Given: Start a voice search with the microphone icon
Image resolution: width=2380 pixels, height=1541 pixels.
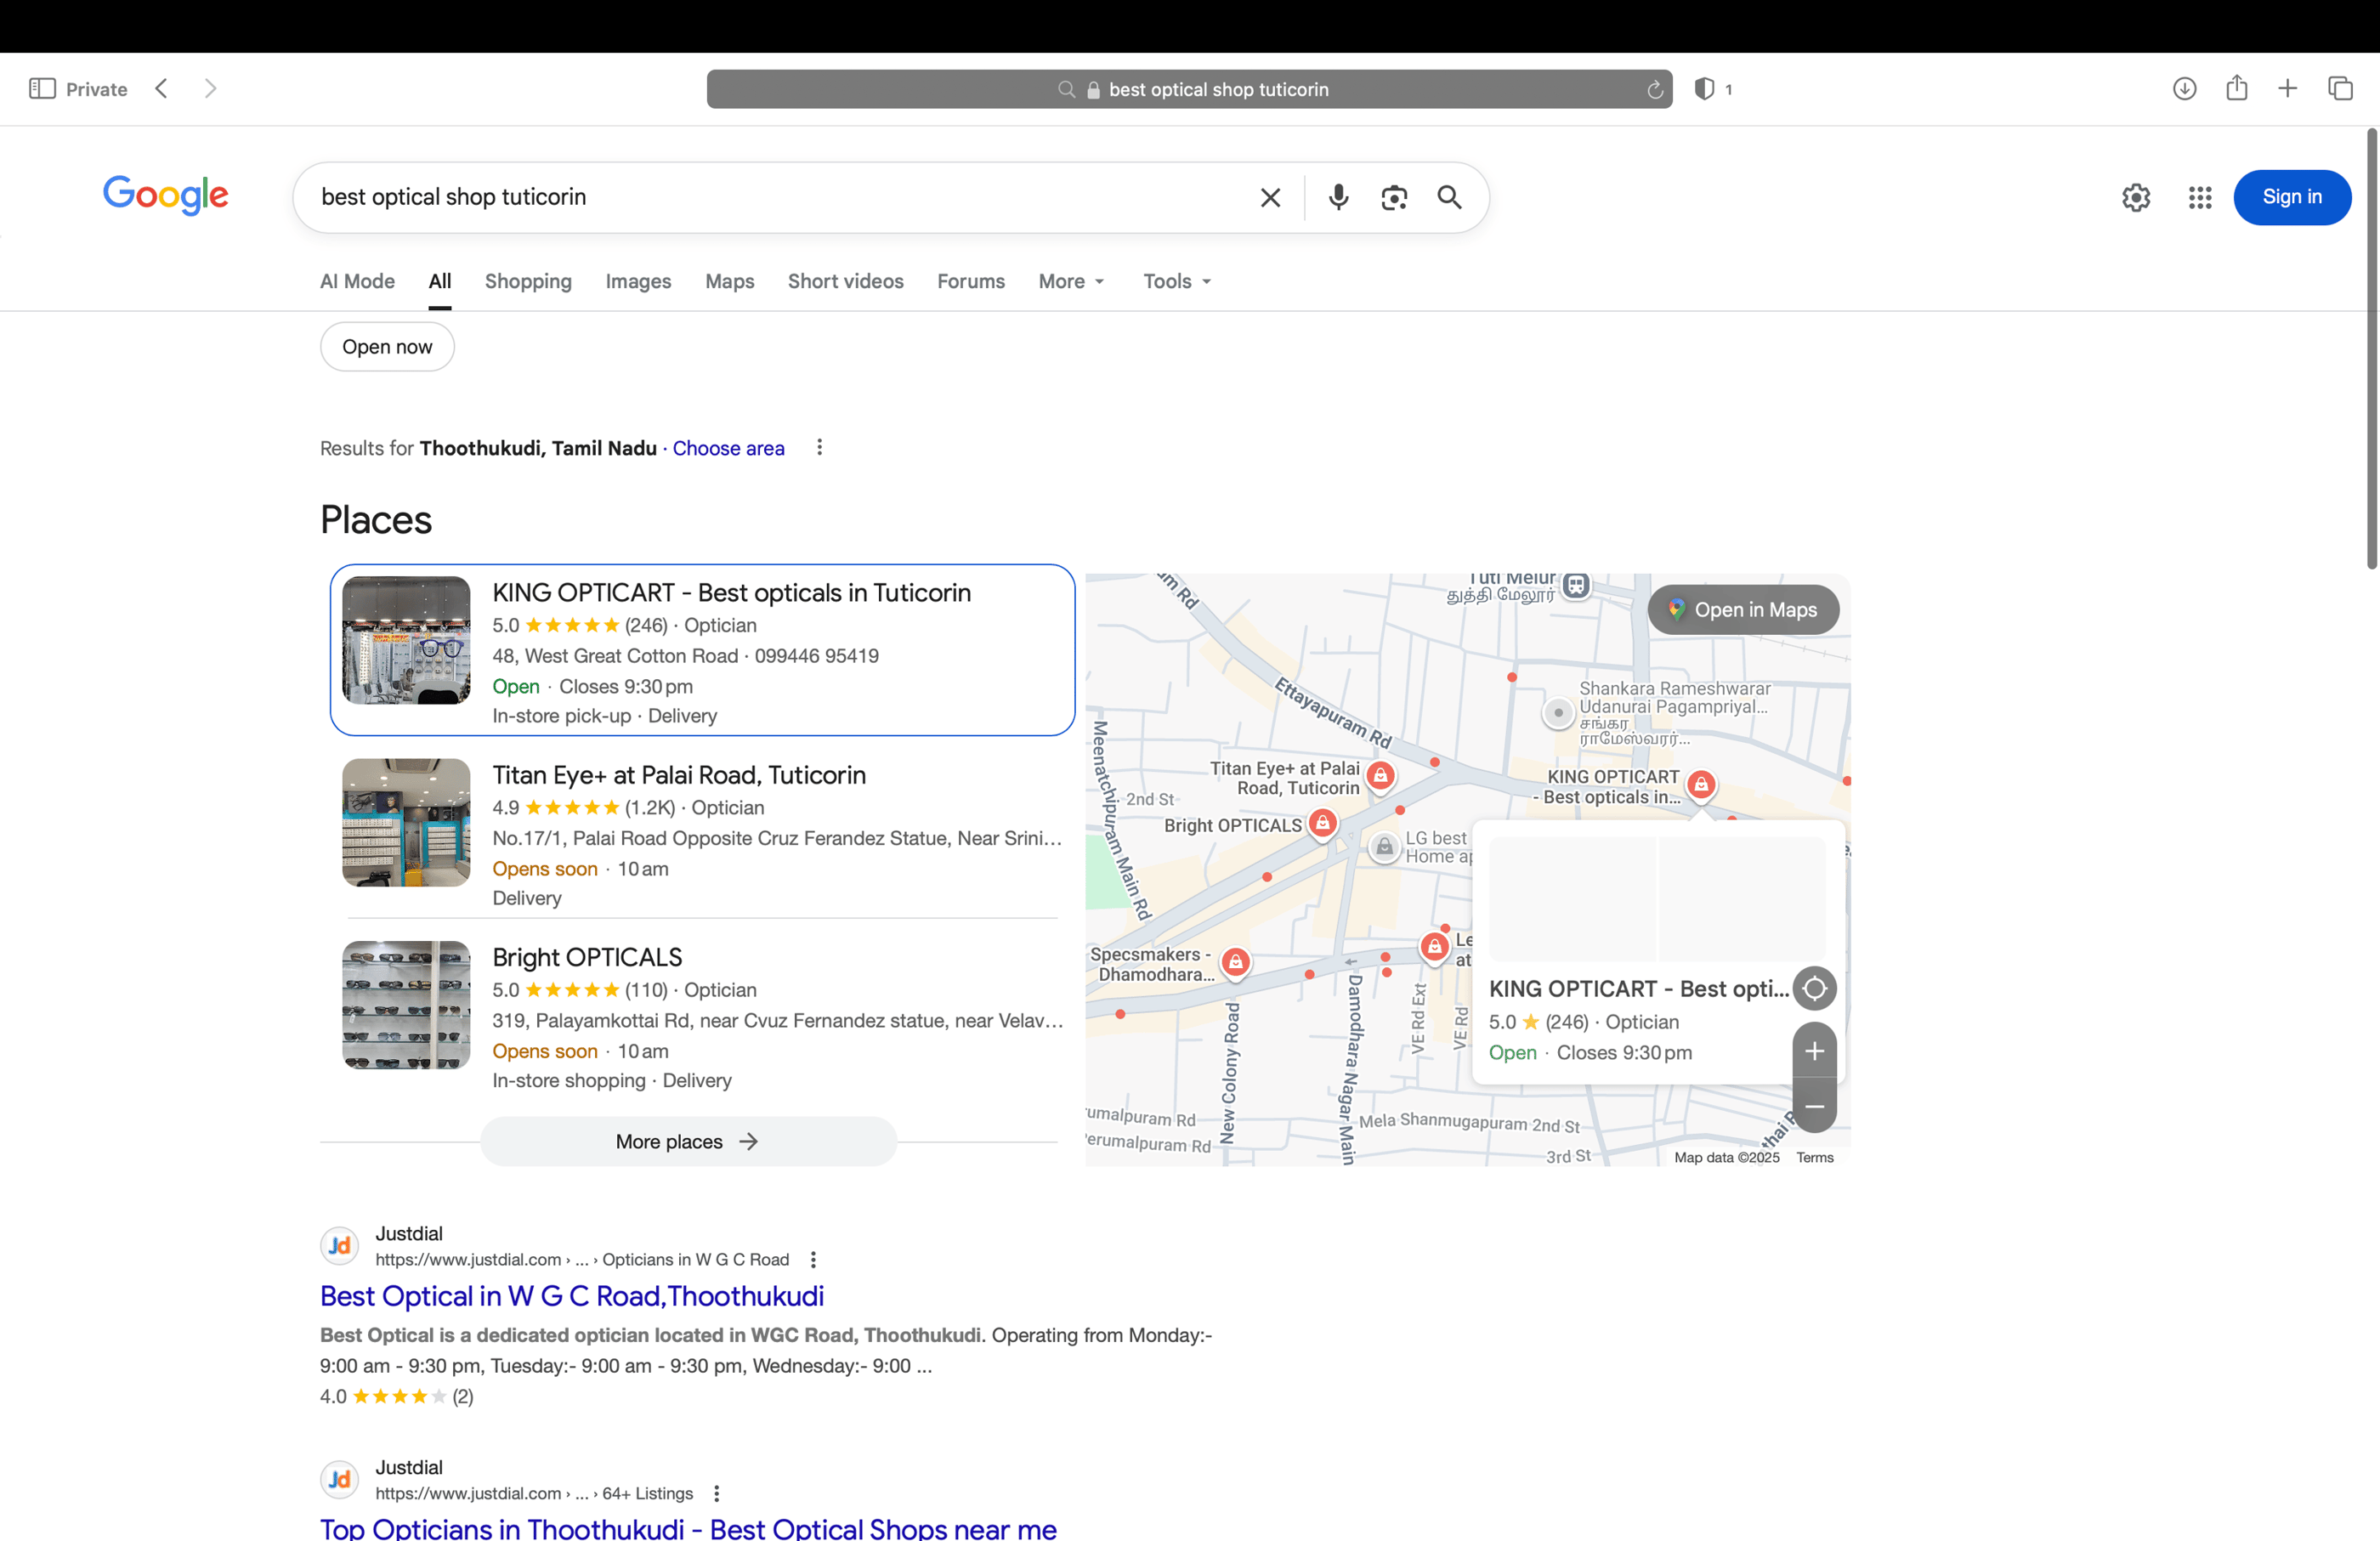Looking at the screenshot, I should coord(1338,197).
